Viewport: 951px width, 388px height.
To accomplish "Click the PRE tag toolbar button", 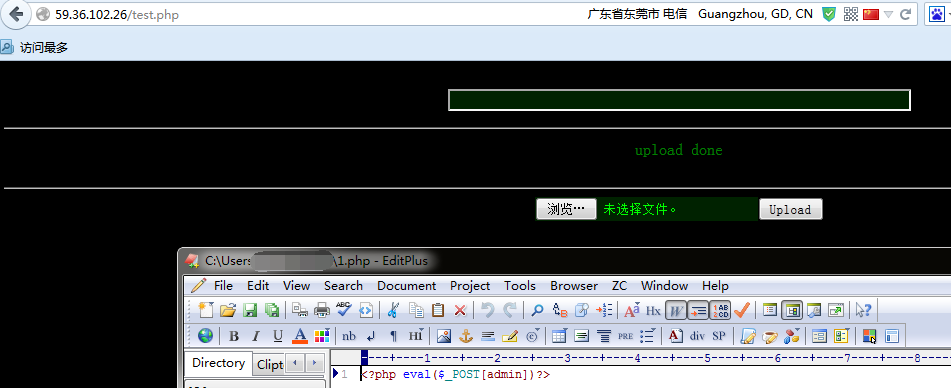I will tap(625, 335).
